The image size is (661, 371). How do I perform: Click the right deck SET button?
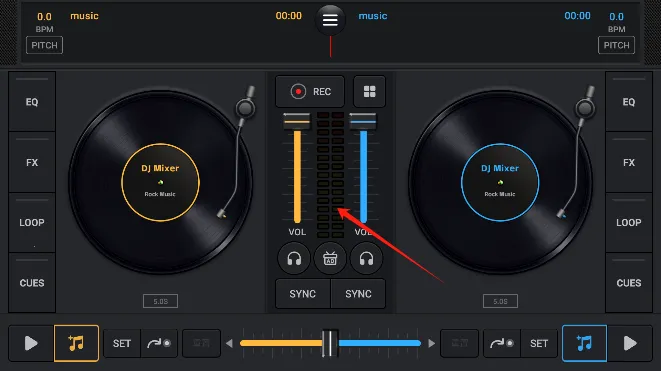point(539,343)
